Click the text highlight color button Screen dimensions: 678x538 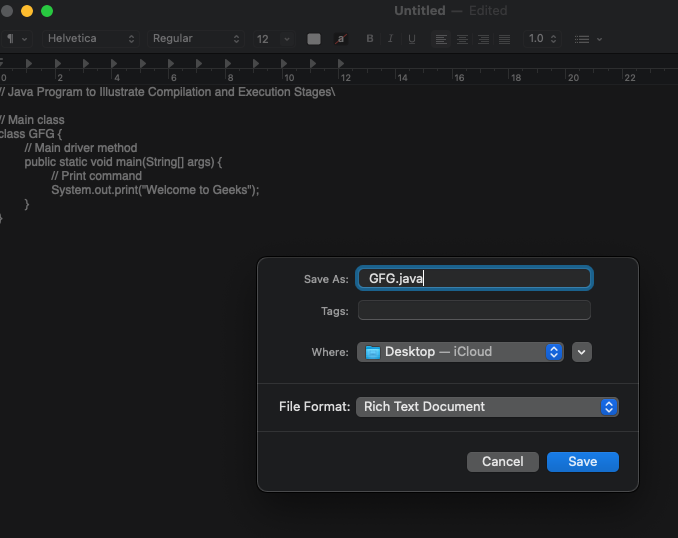click(x=341, y=39)
